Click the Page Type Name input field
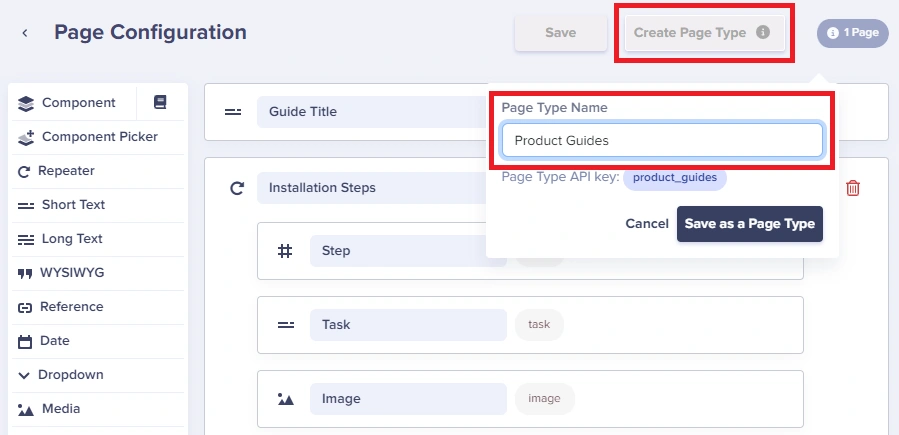Viewport: 899px width, 435px height. [x=662, y=140]
